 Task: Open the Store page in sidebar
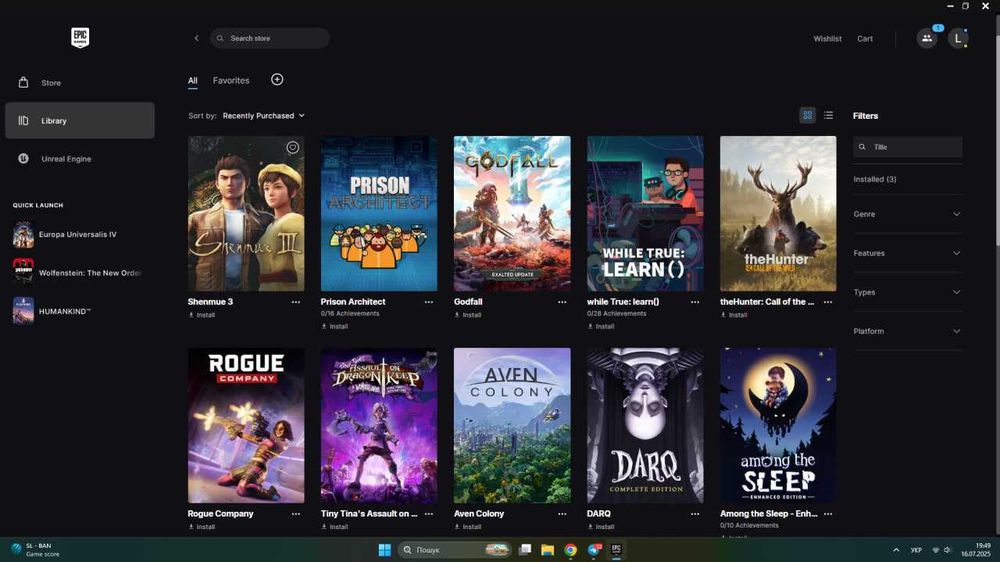coord(80,83)
